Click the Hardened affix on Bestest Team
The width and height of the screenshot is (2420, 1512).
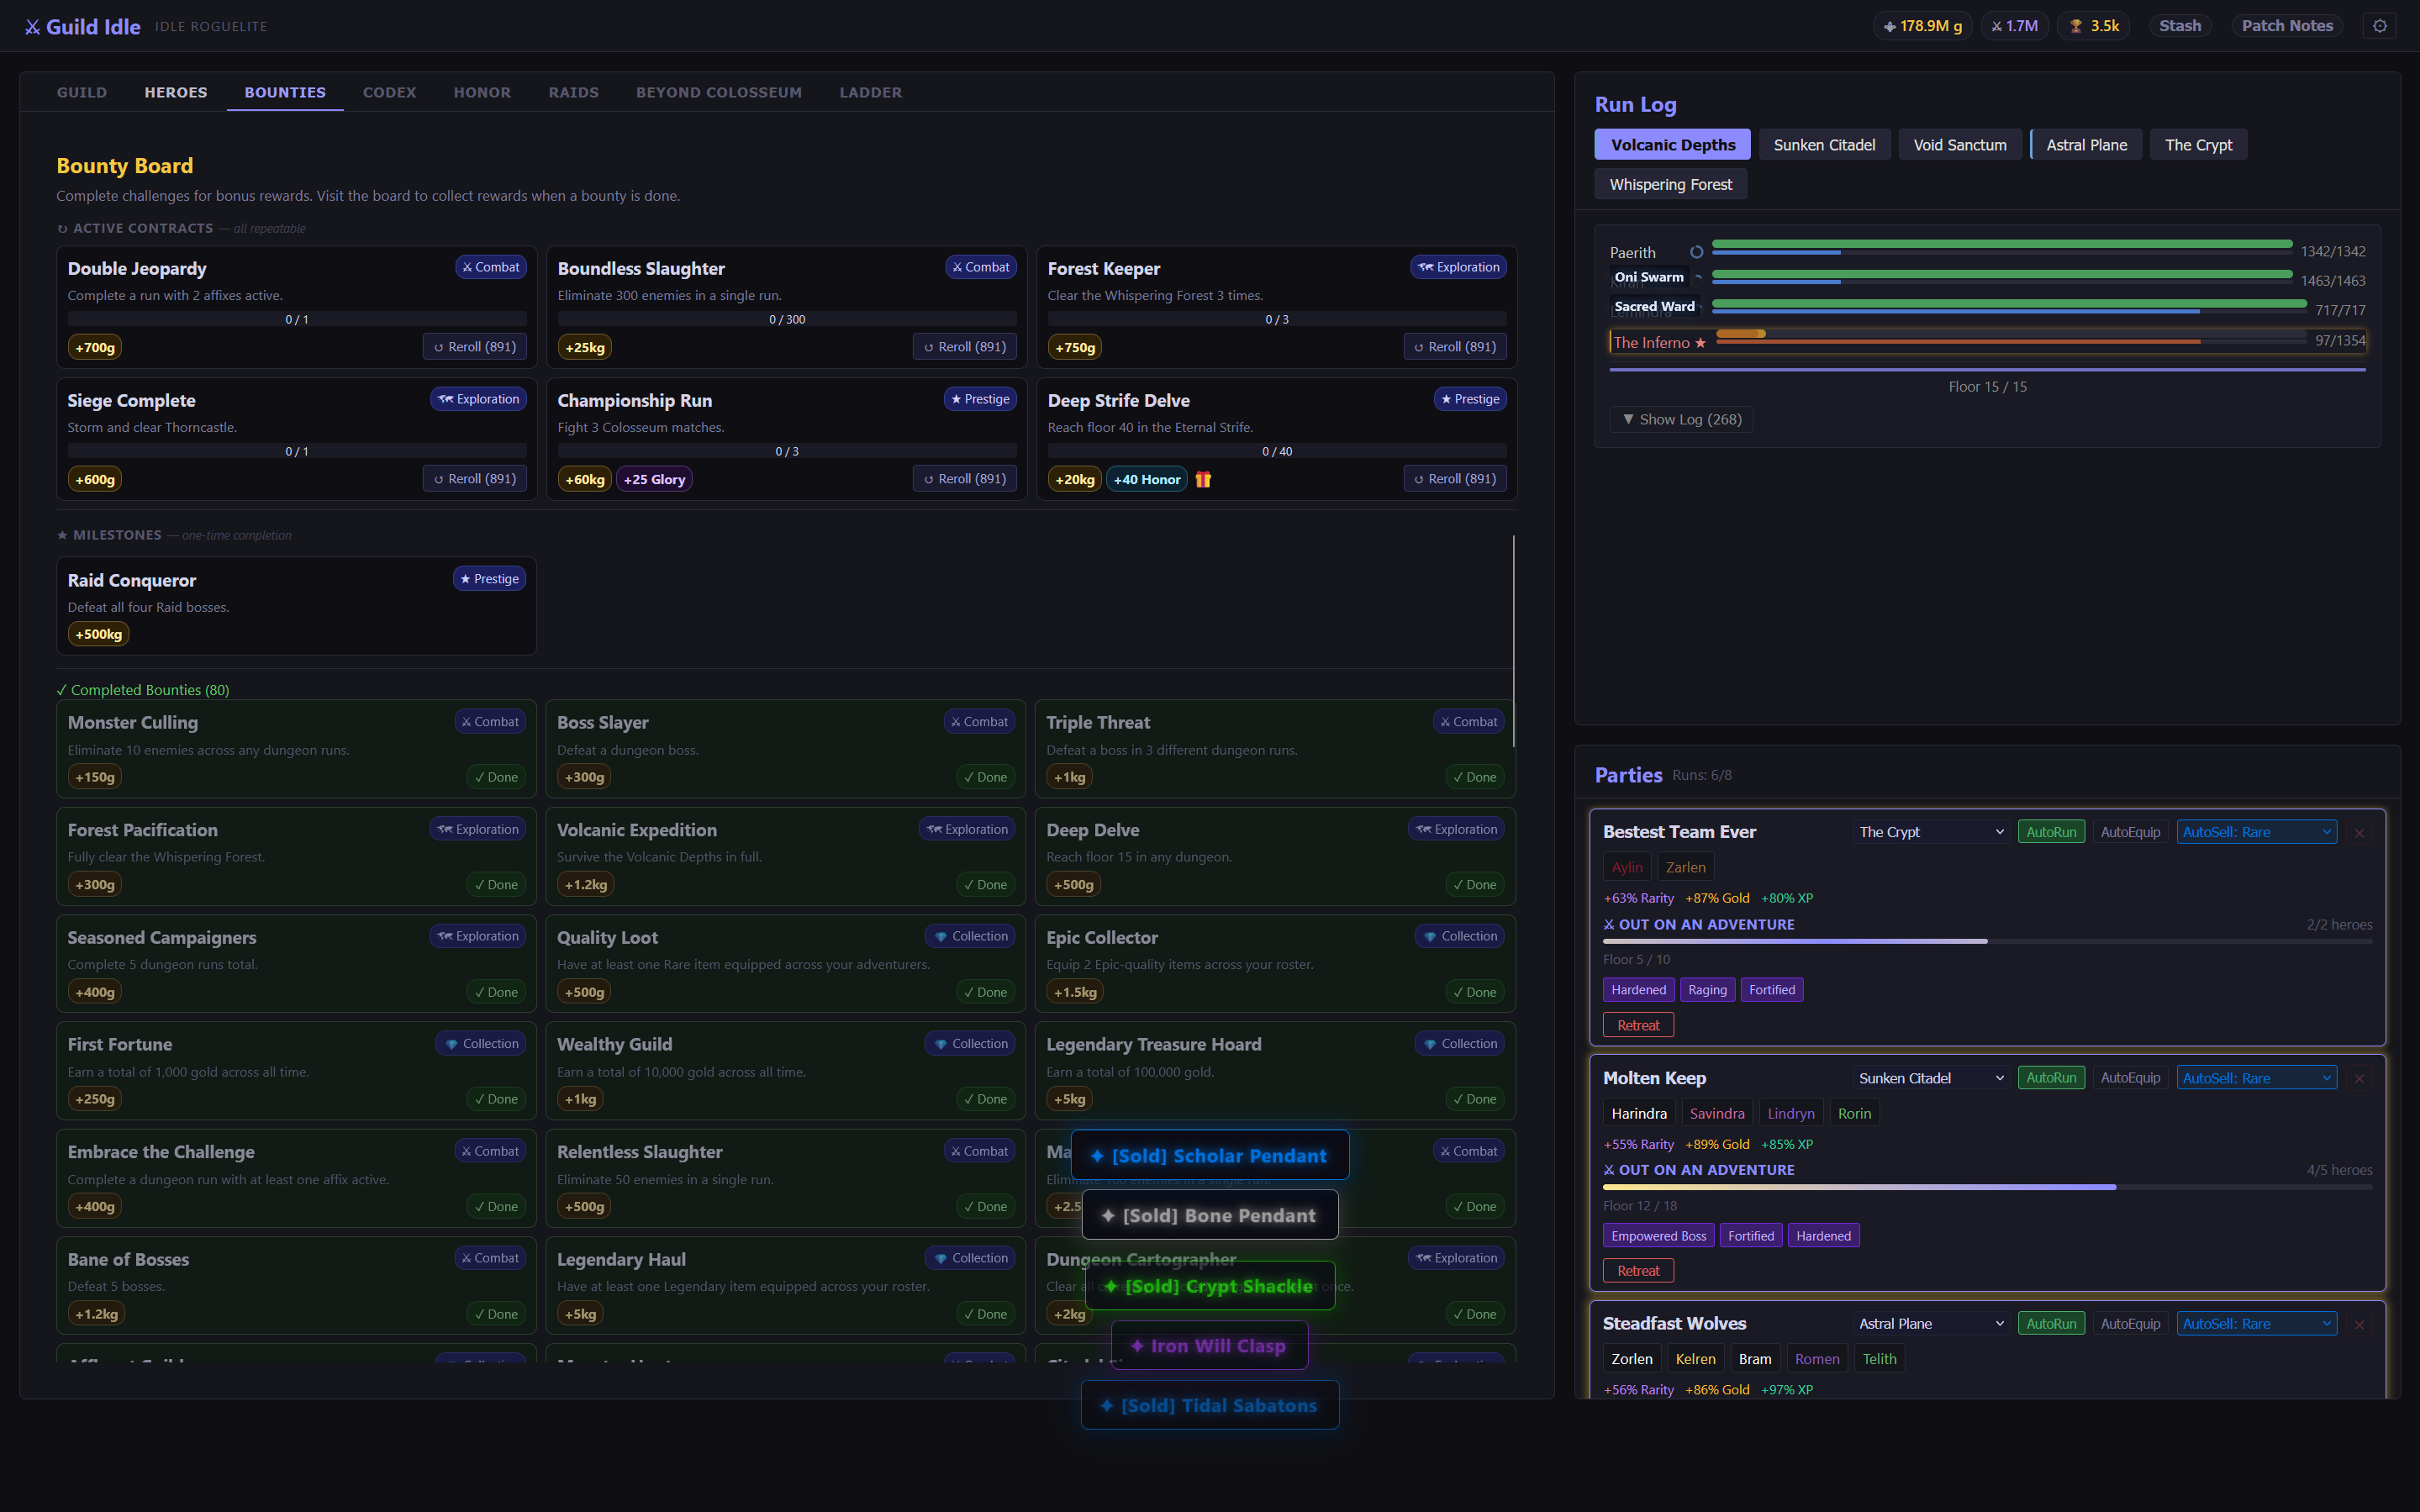(1638, 990)
